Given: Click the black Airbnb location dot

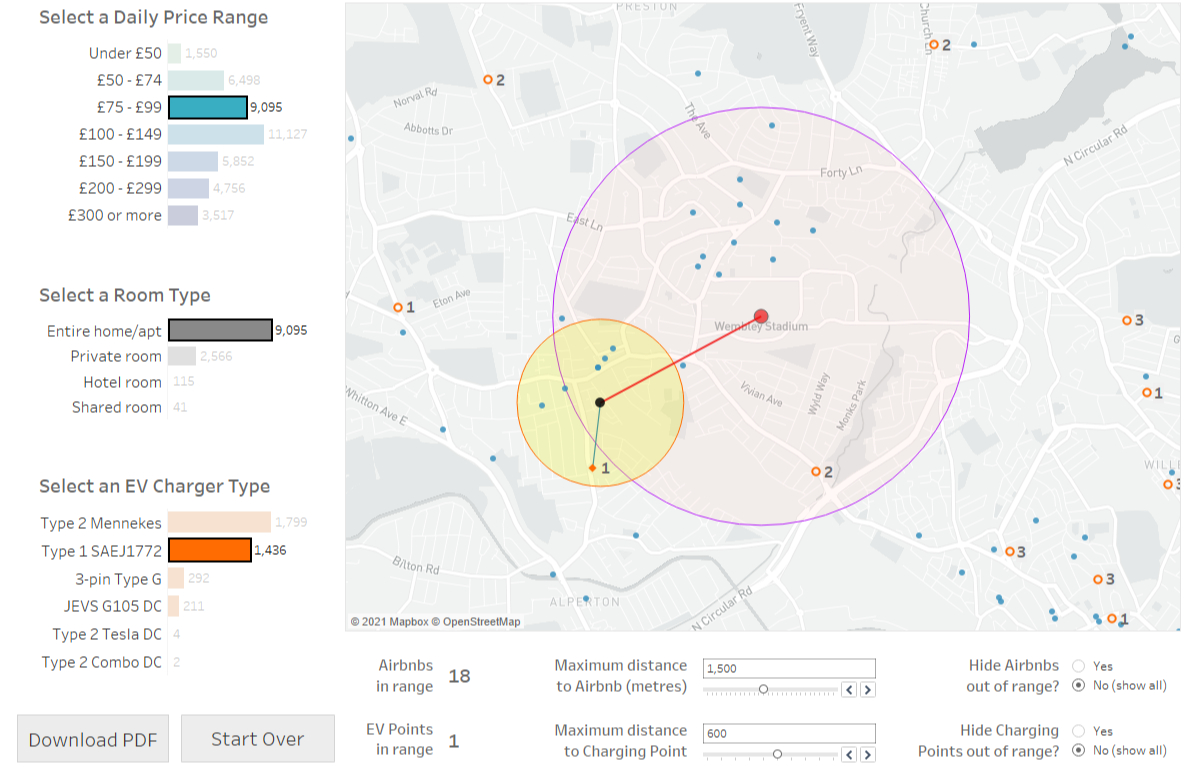Looking at the screenshot, I should pos(600,402).
